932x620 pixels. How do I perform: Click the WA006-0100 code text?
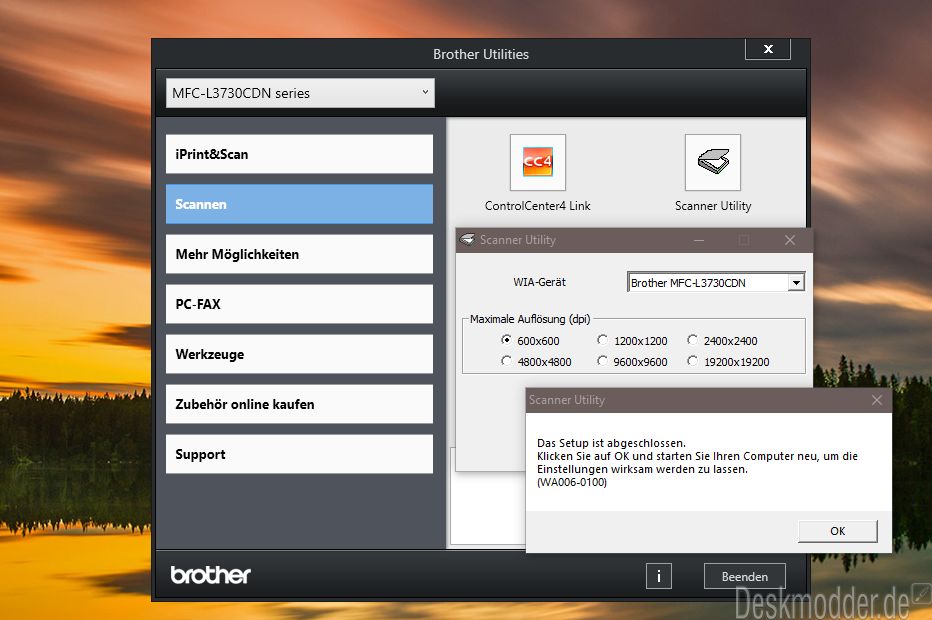click(572, 482)
